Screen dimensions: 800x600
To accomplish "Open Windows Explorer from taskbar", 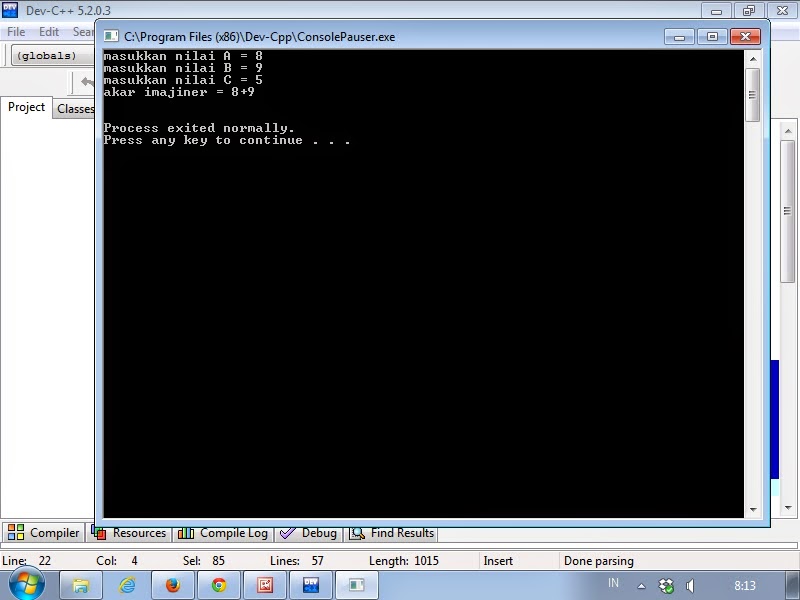I will tap(81, 585).
